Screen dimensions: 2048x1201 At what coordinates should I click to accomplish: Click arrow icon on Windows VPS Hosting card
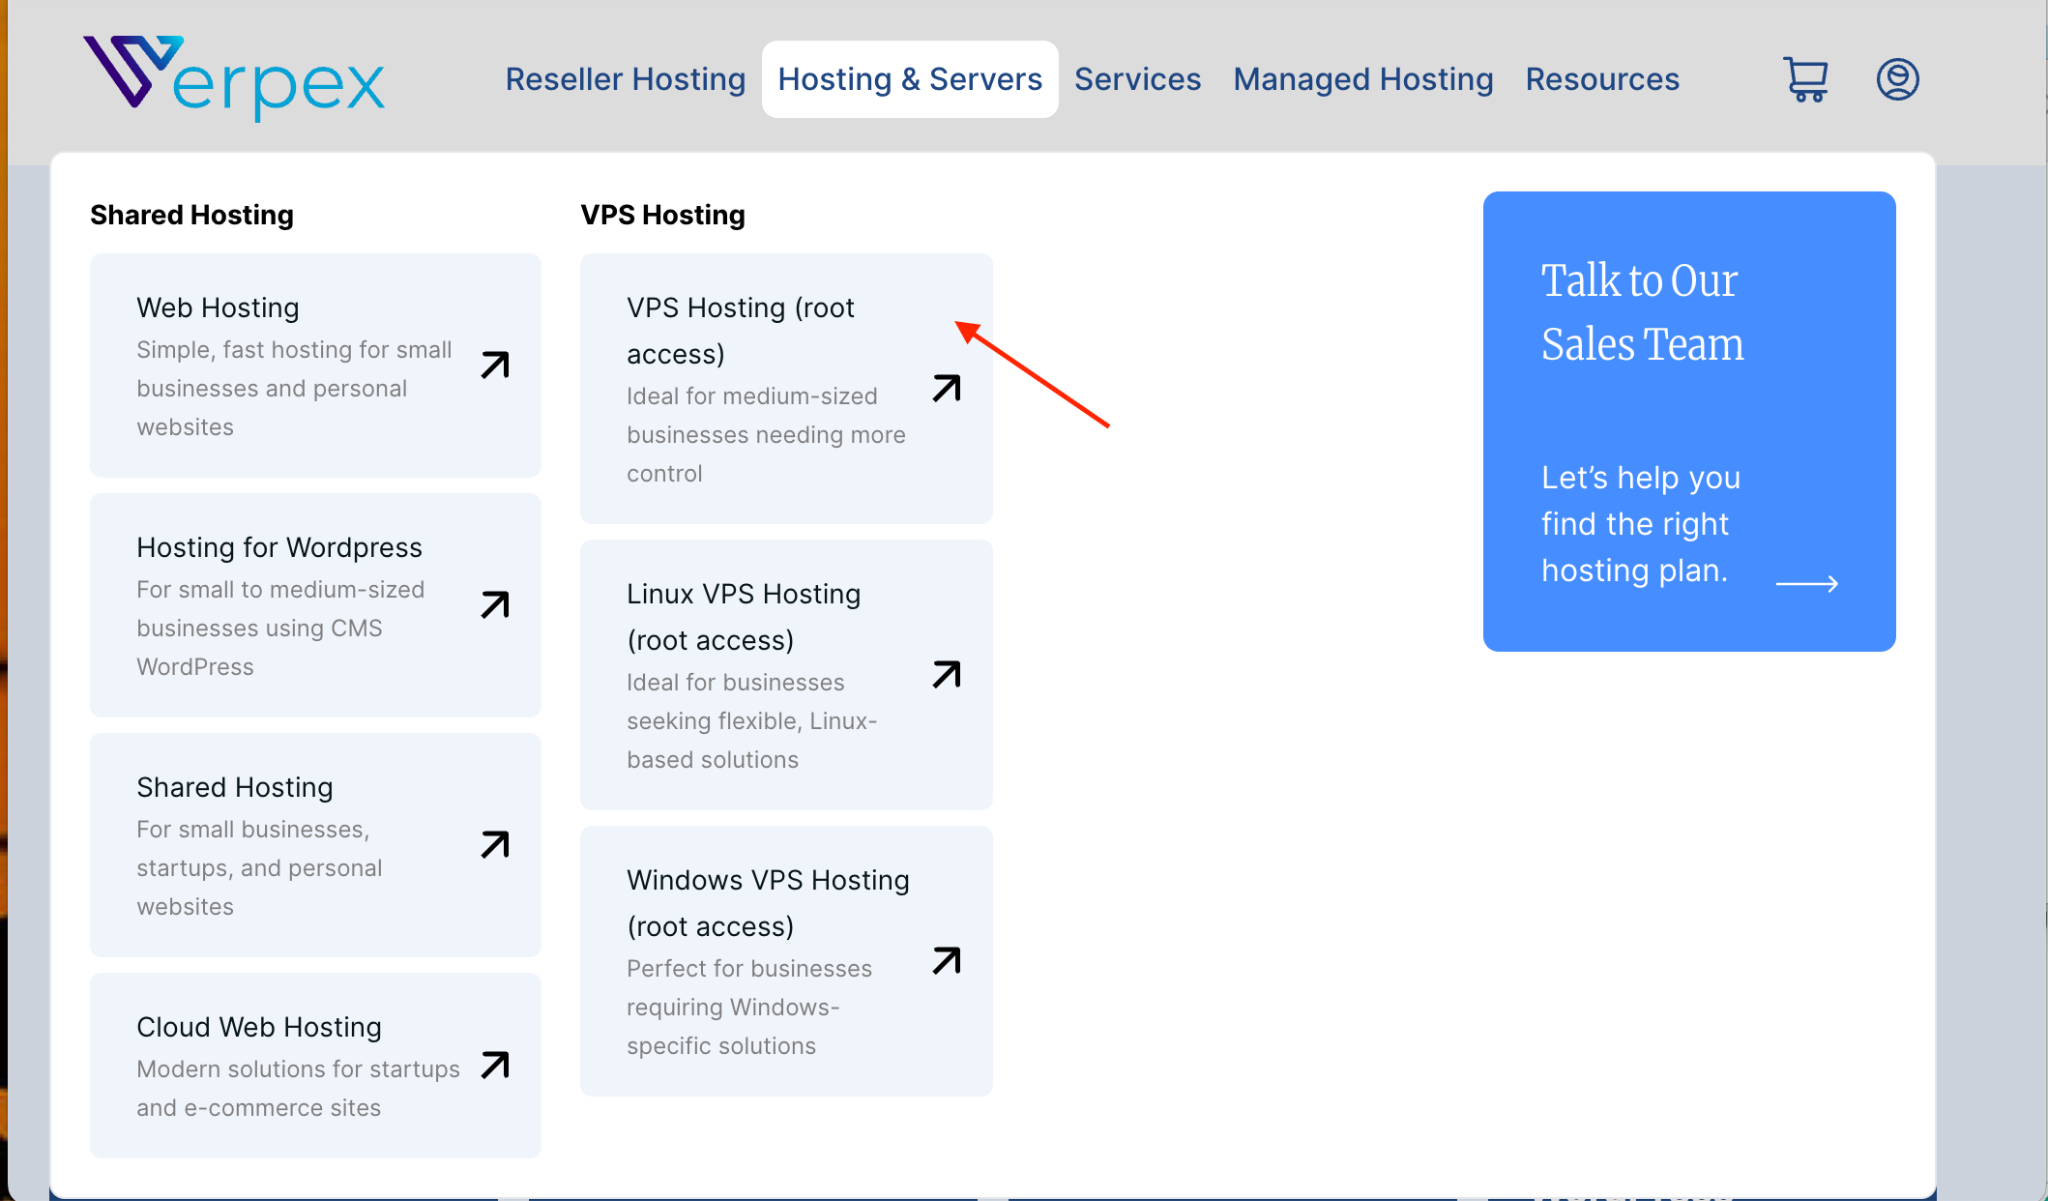(946, 961)
